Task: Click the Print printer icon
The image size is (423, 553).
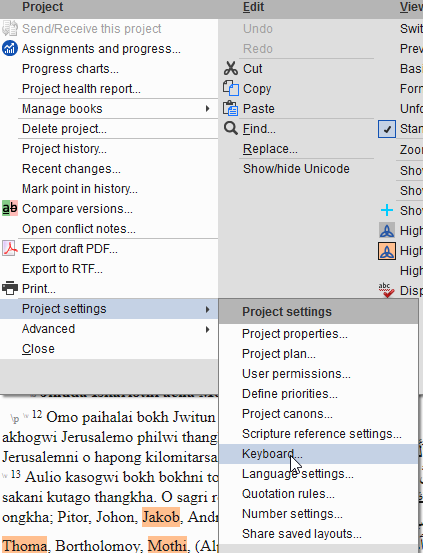Action: coord(10,288)
